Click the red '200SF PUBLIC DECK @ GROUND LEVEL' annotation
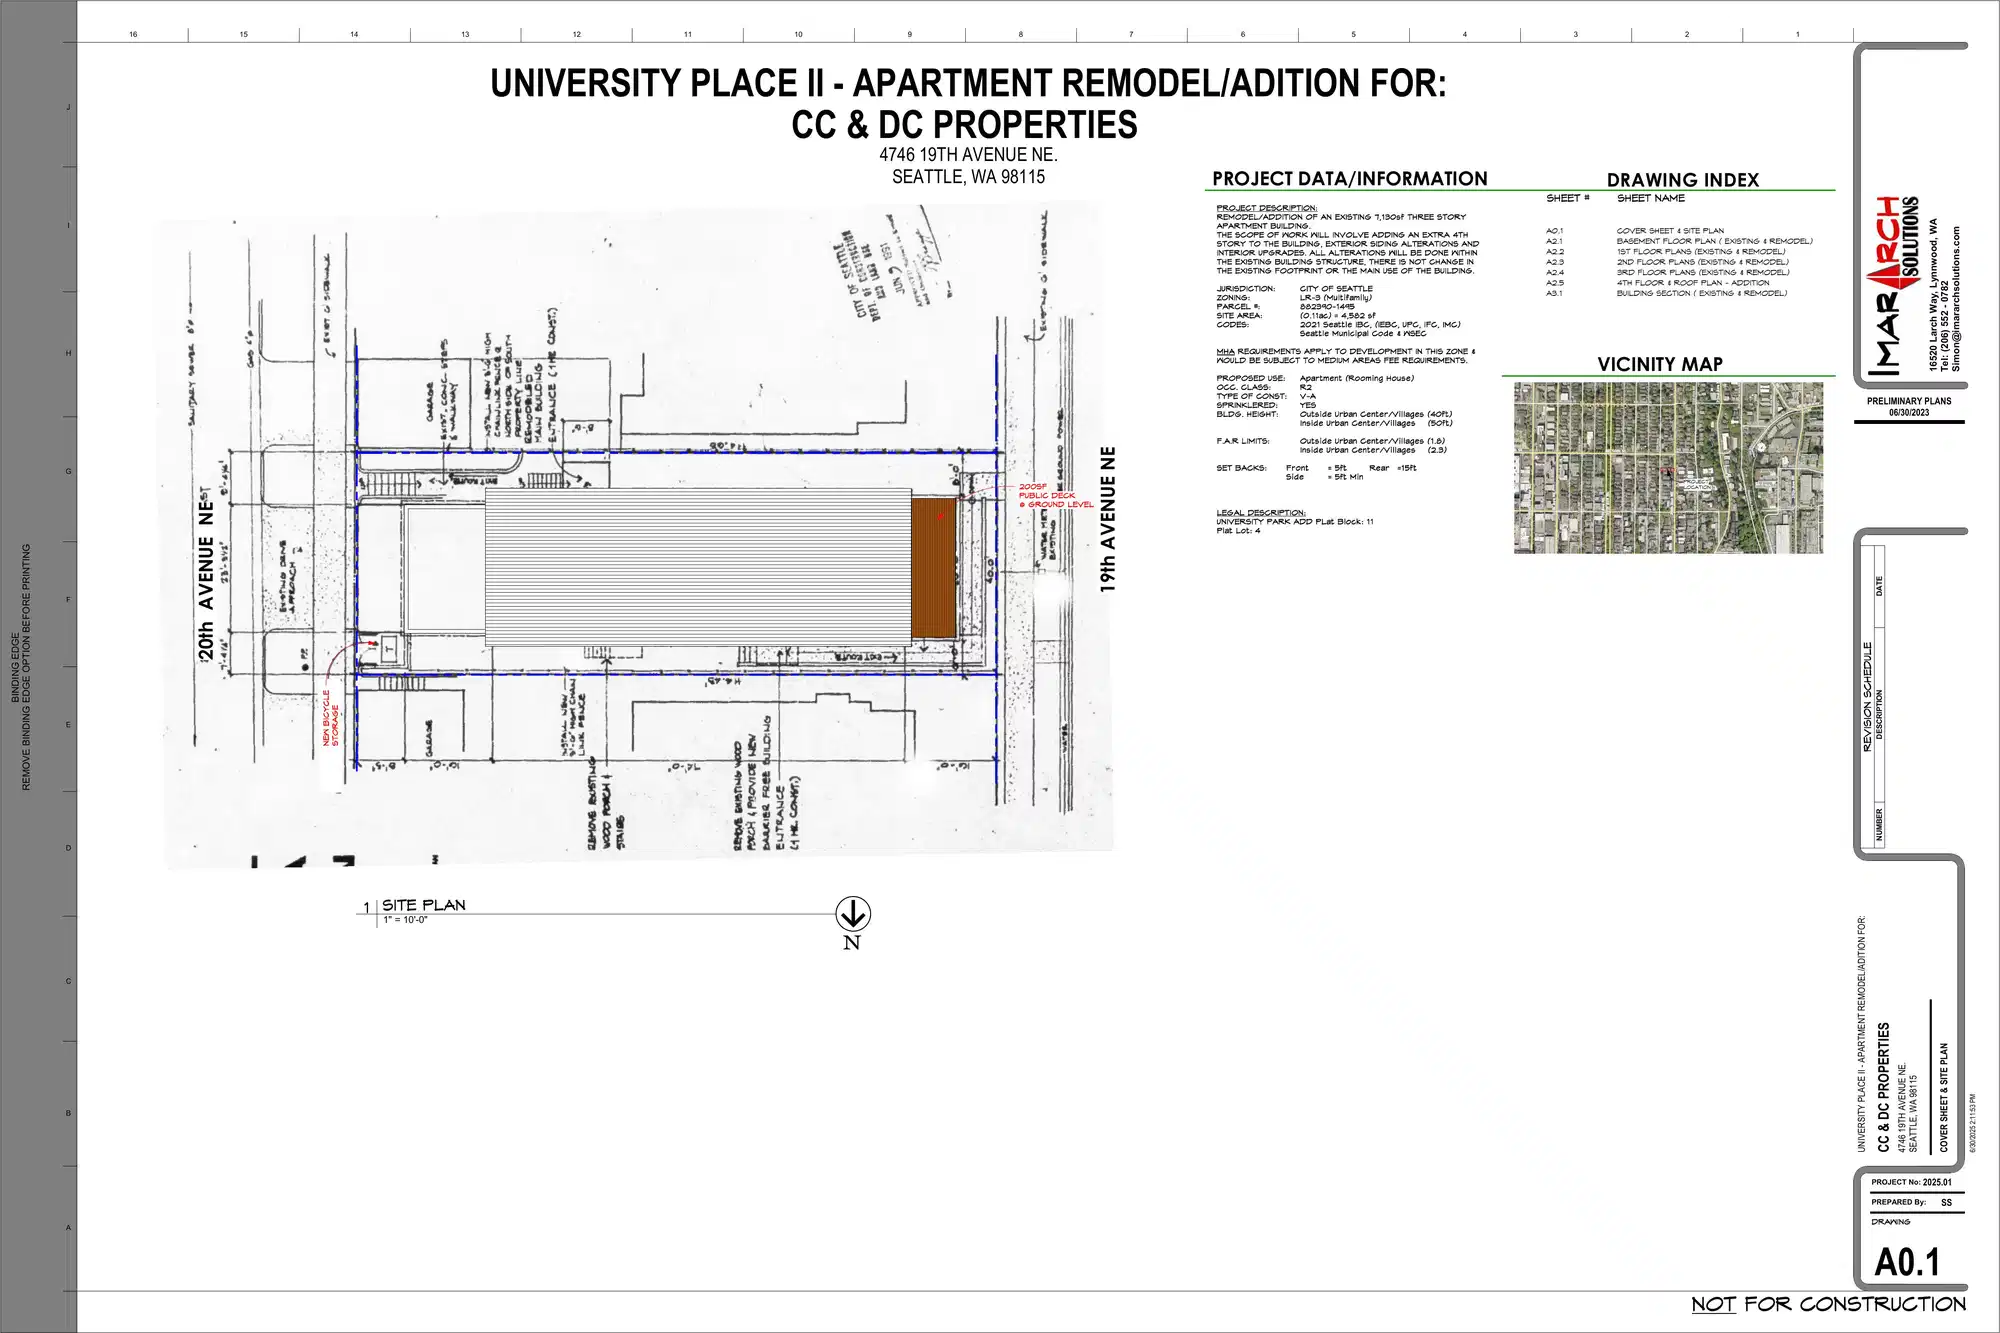2000x1333 pixels. pos(1056,496)
